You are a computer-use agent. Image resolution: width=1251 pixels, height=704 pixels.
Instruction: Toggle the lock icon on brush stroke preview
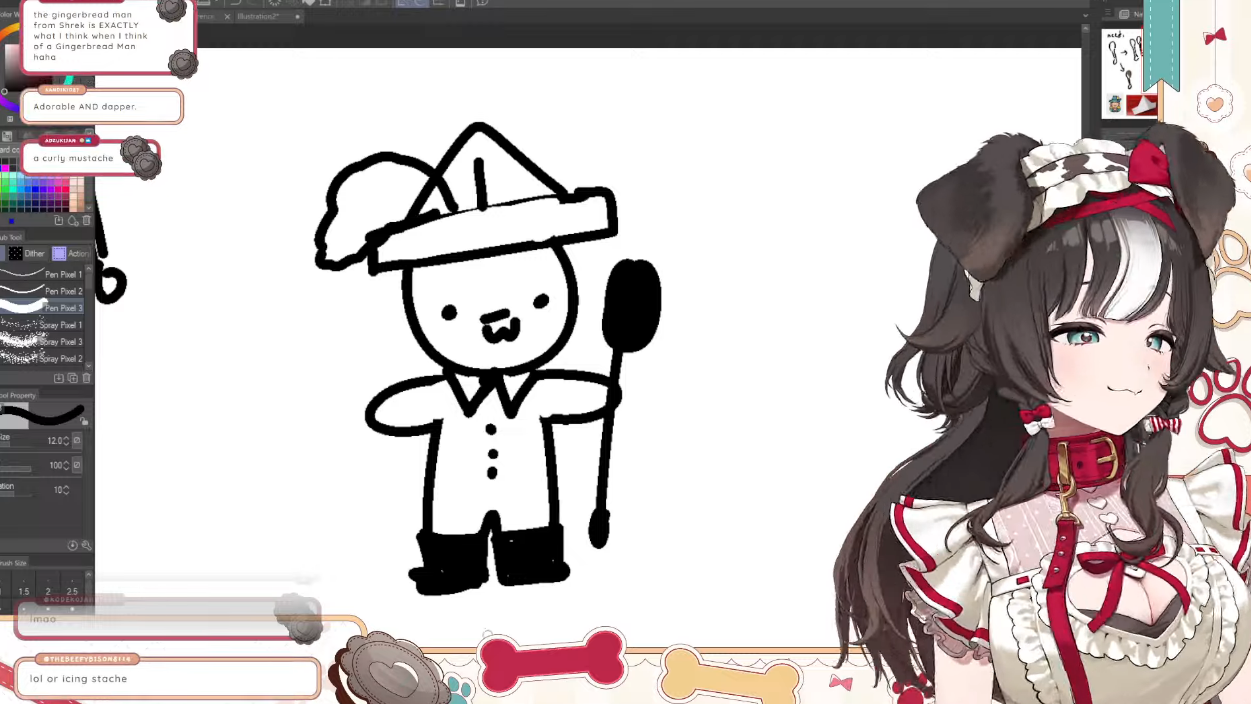85,422
